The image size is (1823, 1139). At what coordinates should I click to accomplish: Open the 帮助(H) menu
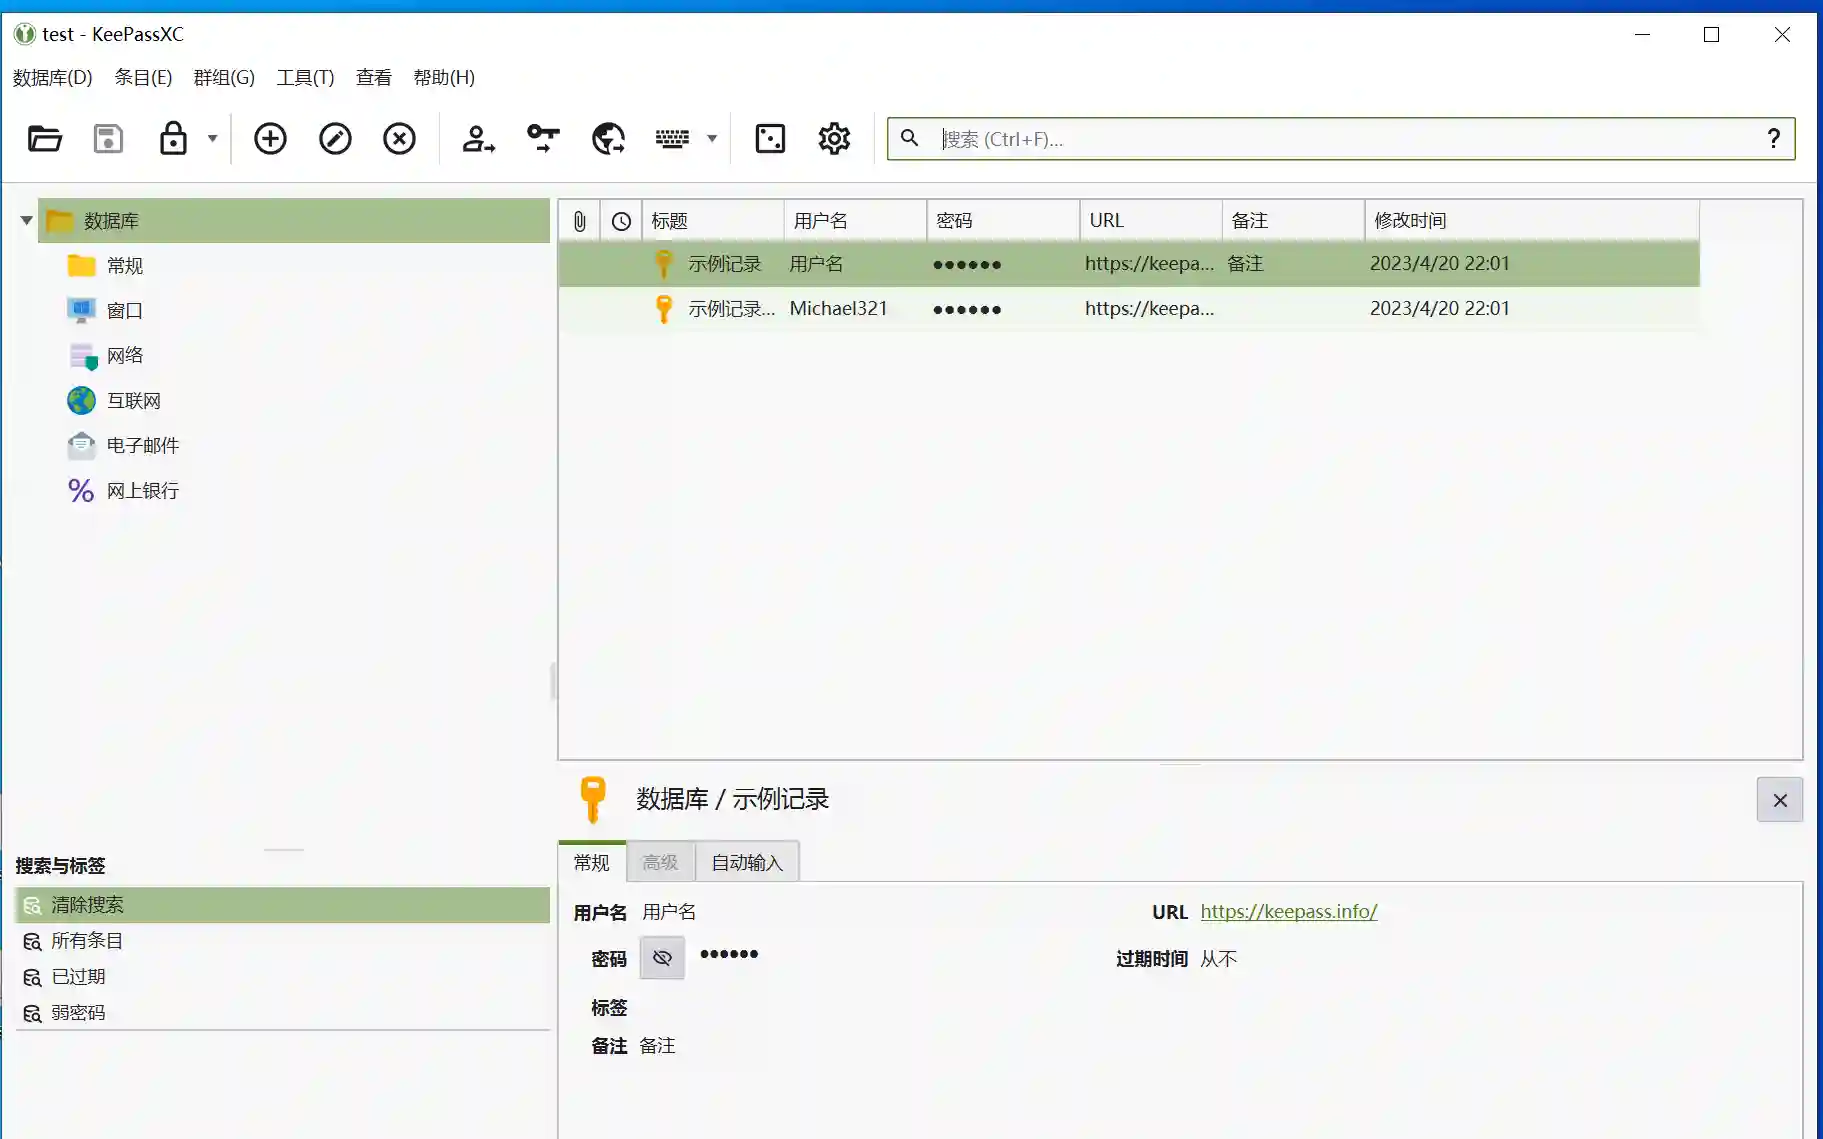tap(444, 77)
